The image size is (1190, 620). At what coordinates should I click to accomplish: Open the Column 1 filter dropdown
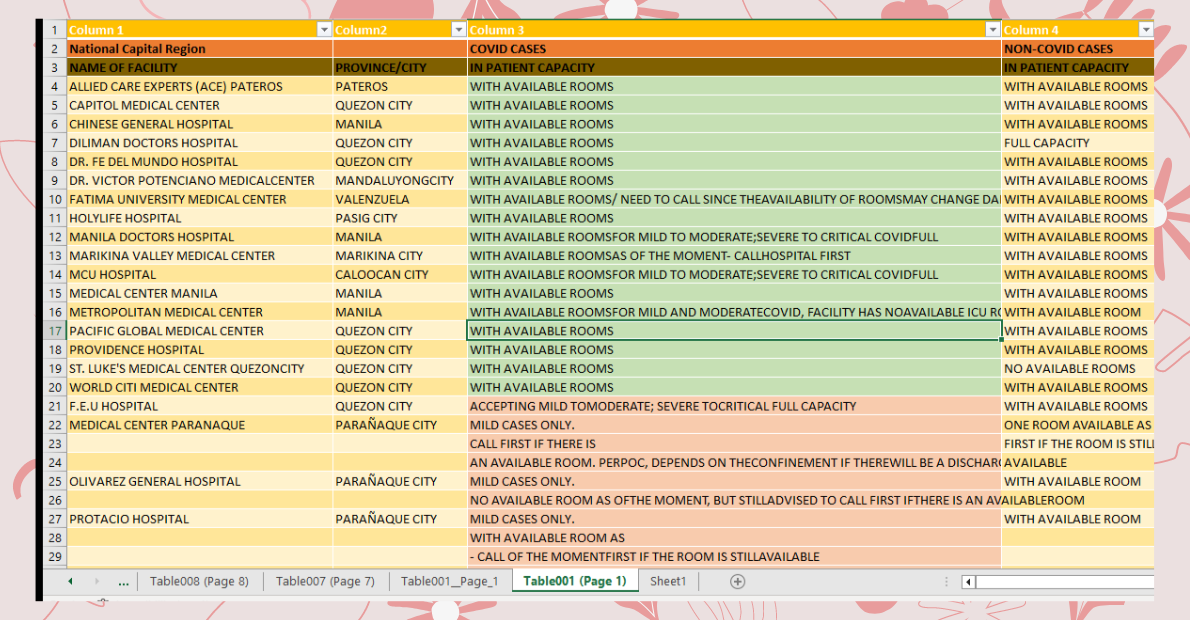click(x=324, y=30)
